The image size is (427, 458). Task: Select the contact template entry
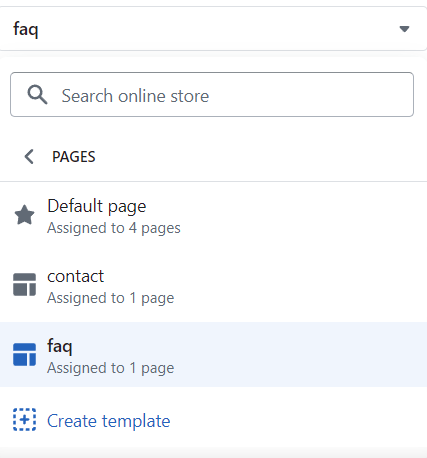[213, 286]
